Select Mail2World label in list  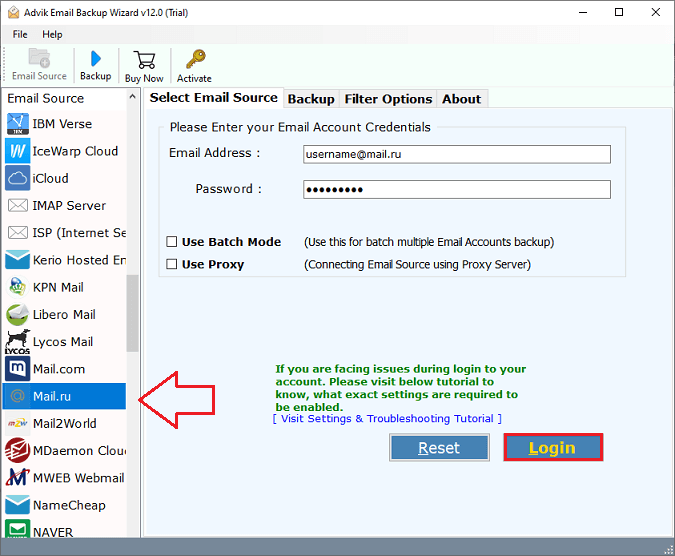point(65,423)
